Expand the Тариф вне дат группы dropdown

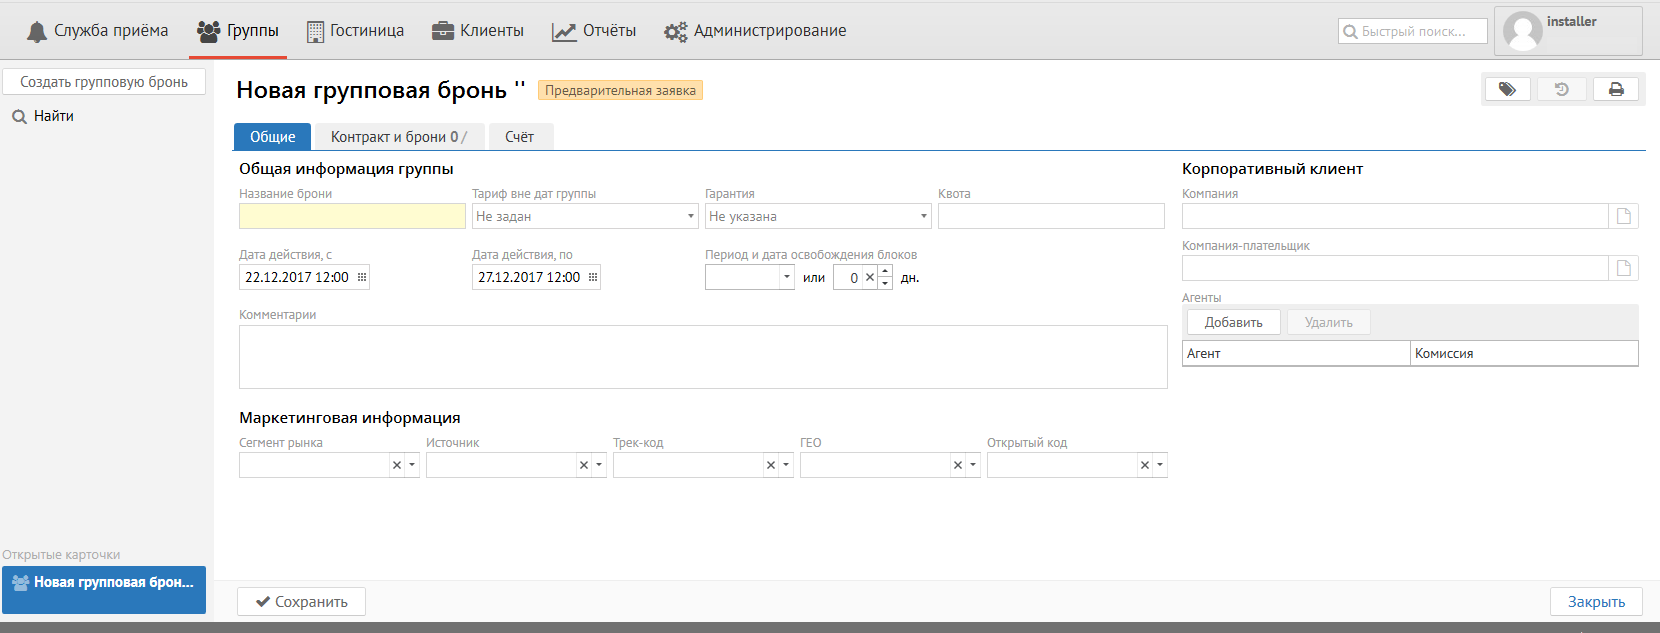coord(690,216)
